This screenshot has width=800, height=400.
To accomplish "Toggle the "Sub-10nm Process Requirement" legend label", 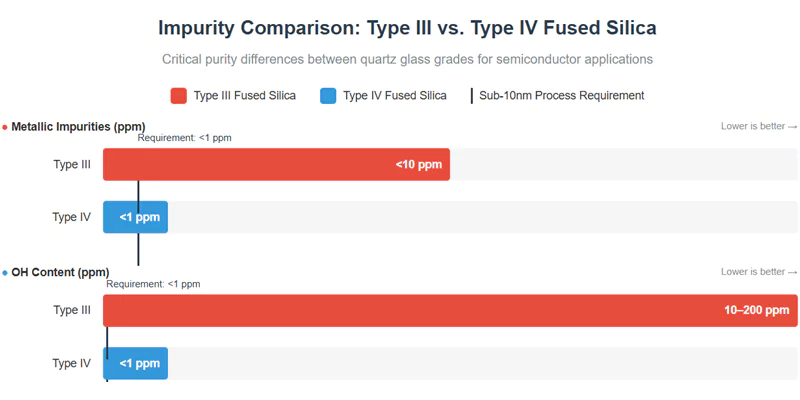I will point(561,96).
